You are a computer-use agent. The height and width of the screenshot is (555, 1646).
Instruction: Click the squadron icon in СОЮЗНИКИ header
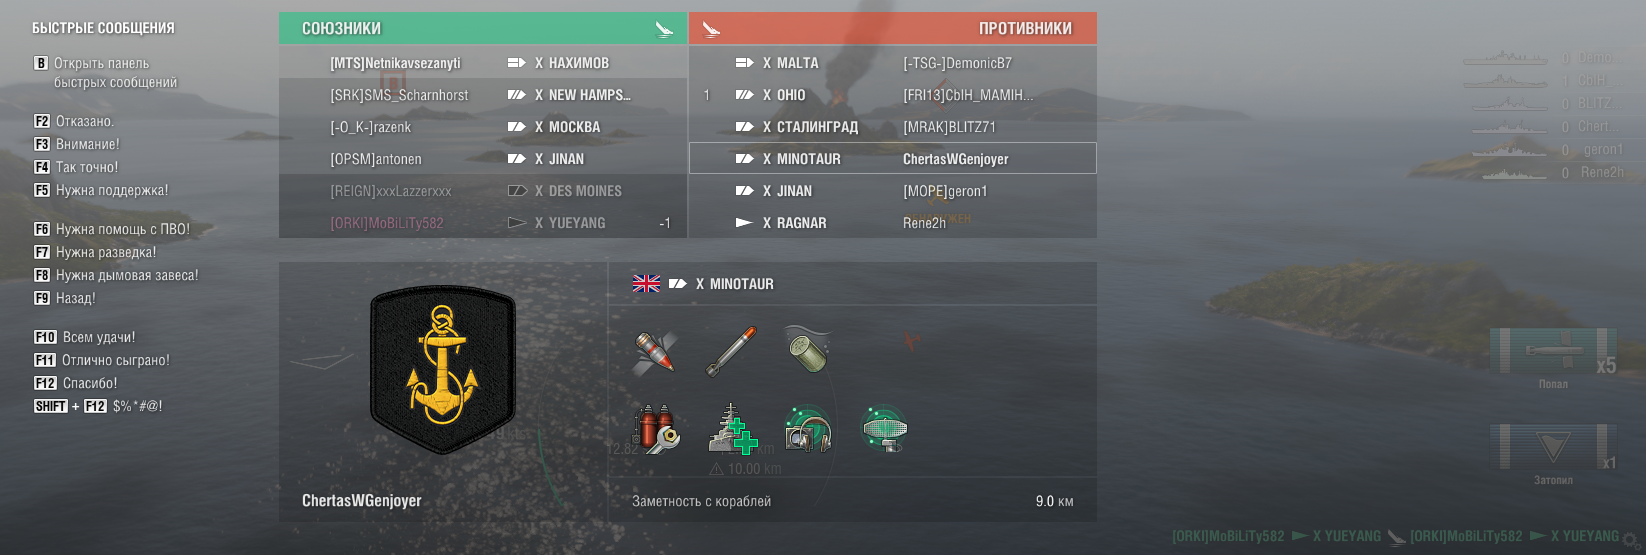(664, 29)
